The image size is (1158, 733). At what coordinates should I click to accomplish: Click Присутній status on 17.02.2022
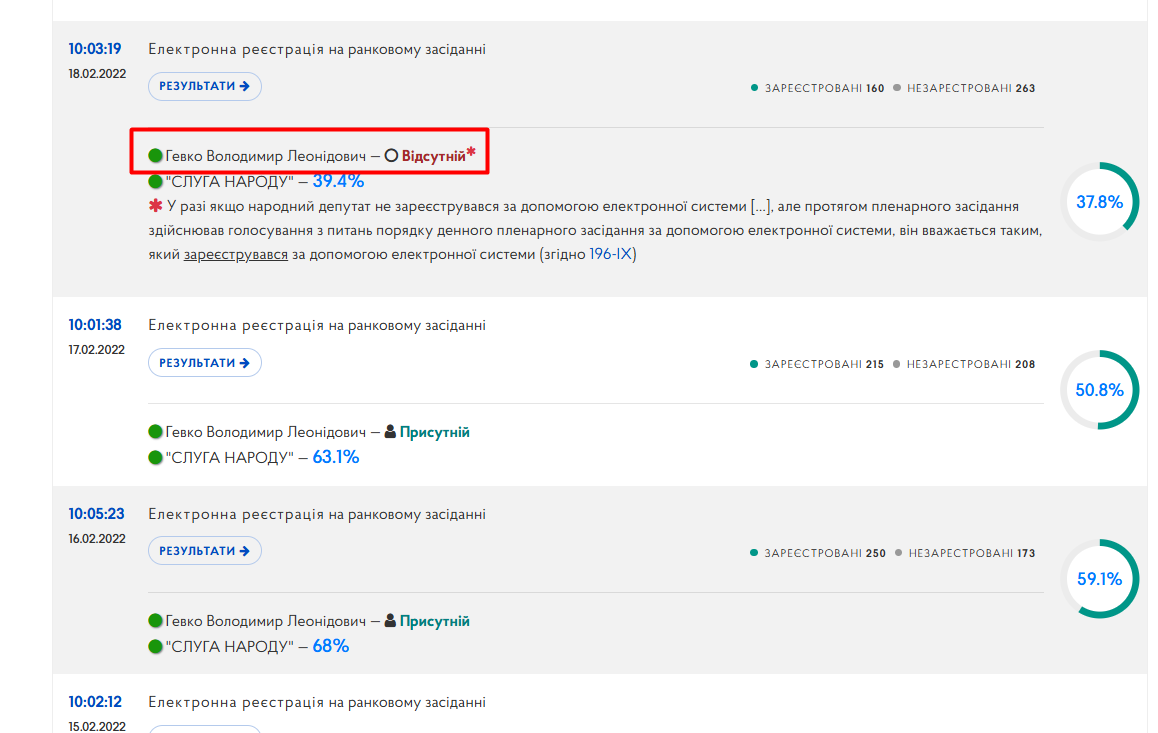click(434, 432)
